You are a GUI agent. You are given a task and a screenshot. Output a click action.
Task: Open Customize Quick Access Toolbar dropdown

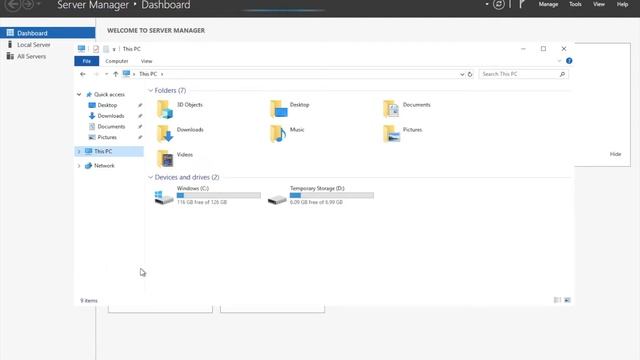(114, 49)
